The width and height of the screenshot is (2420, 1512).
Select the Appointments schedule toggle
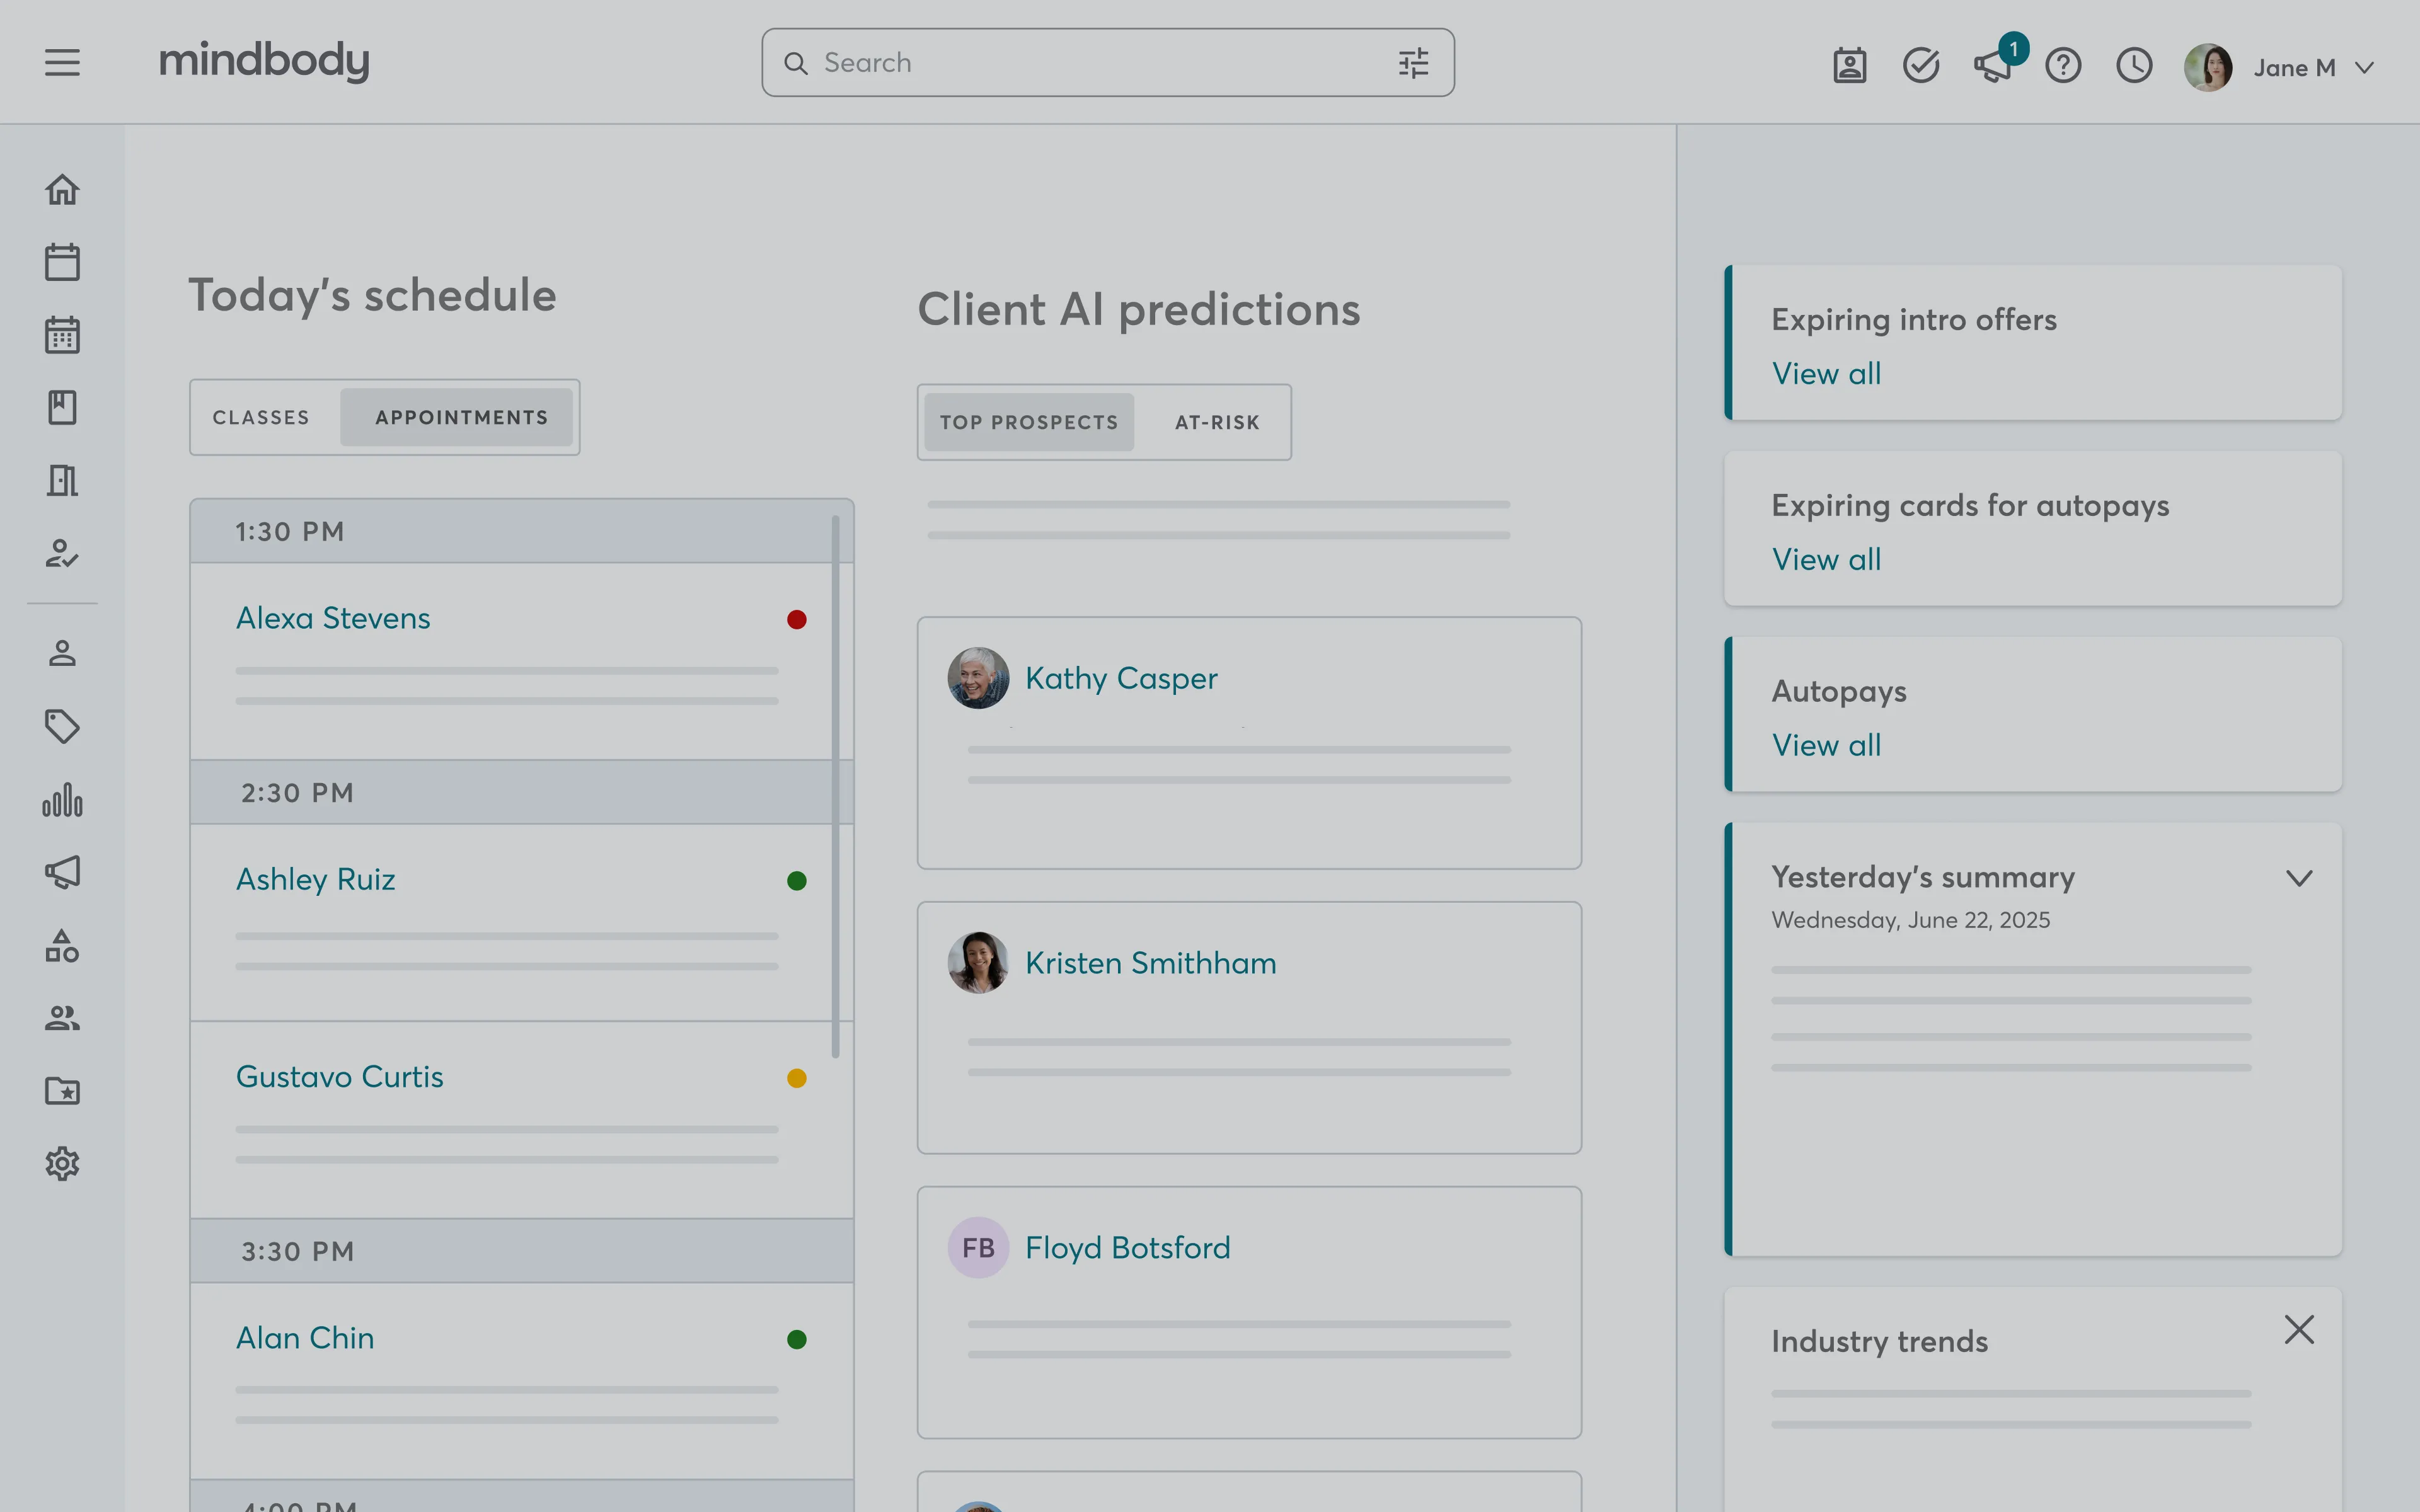461,417
